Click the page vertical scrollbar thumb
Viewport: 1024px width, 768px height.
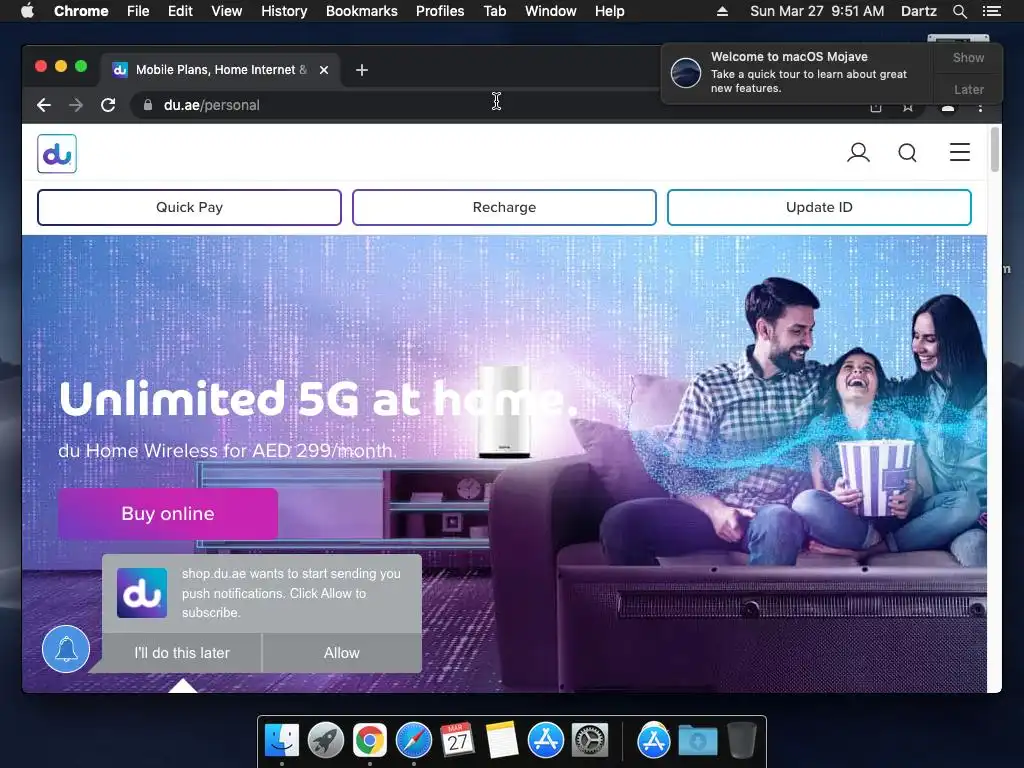(995, 150)
